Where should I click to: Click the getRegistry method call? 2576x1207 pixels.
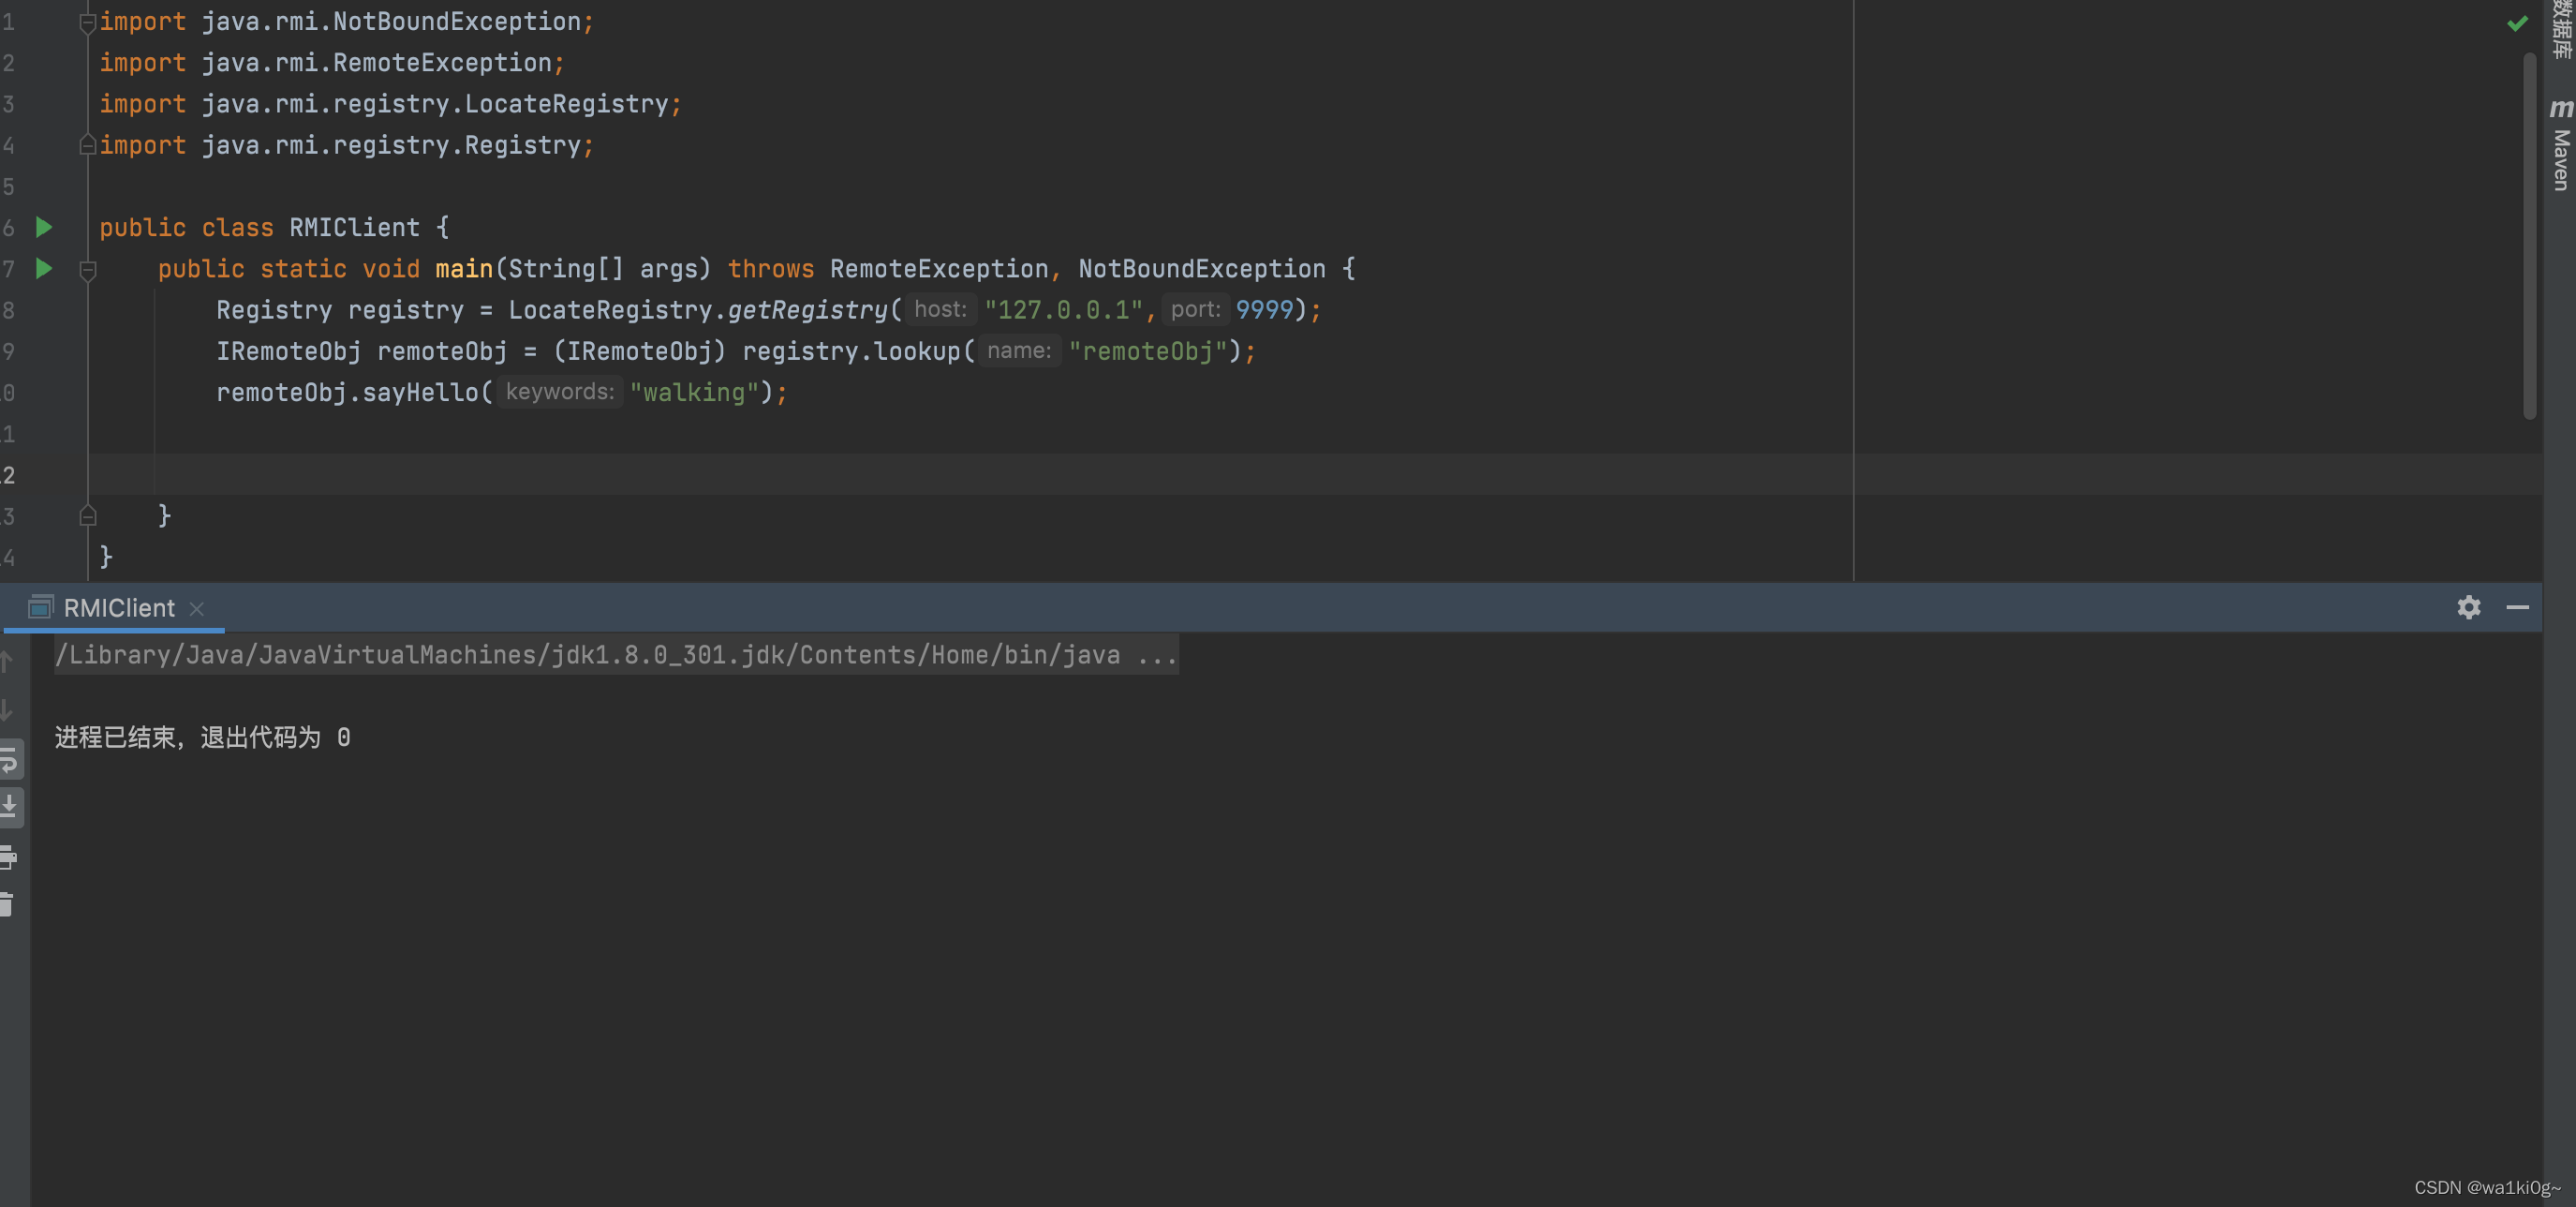(x=807, y=310)
